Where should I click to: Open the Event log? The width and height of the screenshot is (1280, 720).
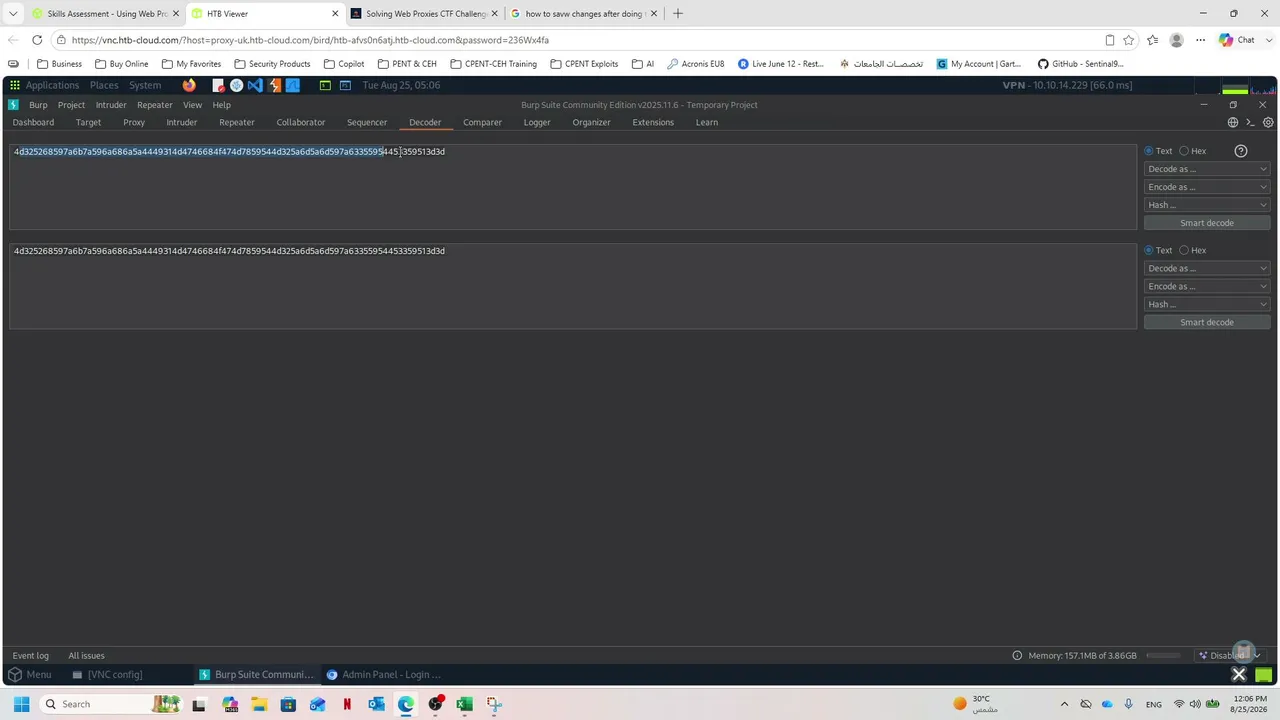(30, 655)
